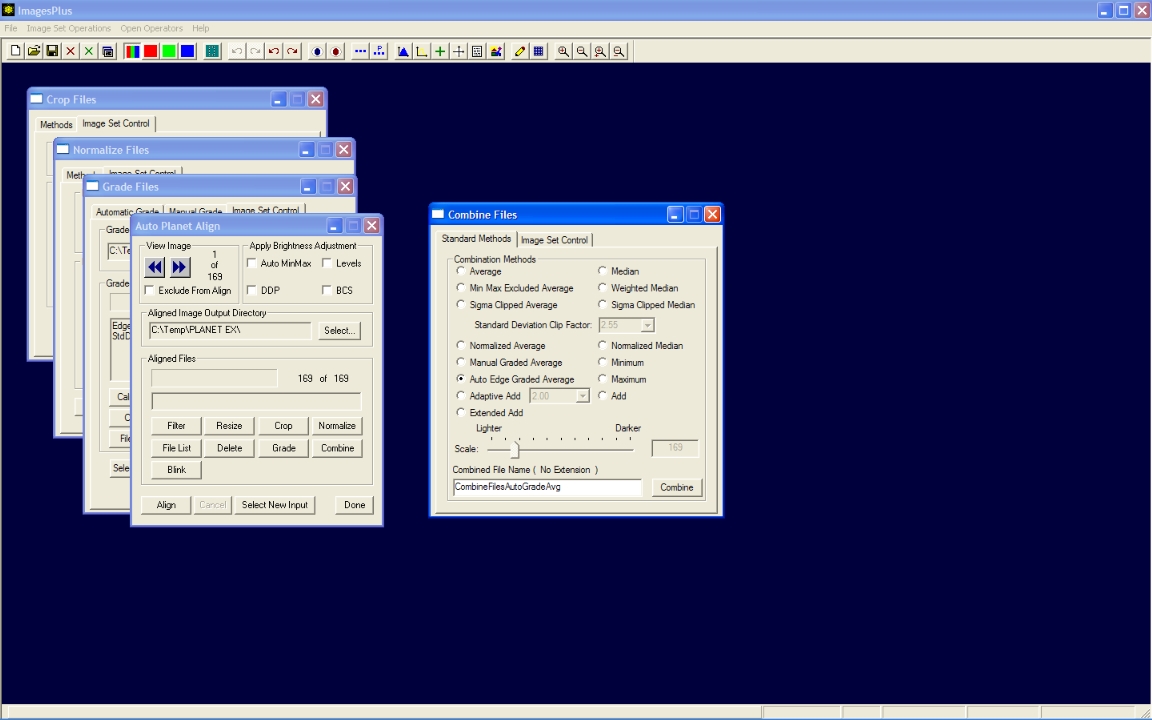
Task: Click Combine next to the combined file name
Action: (677, 487)
